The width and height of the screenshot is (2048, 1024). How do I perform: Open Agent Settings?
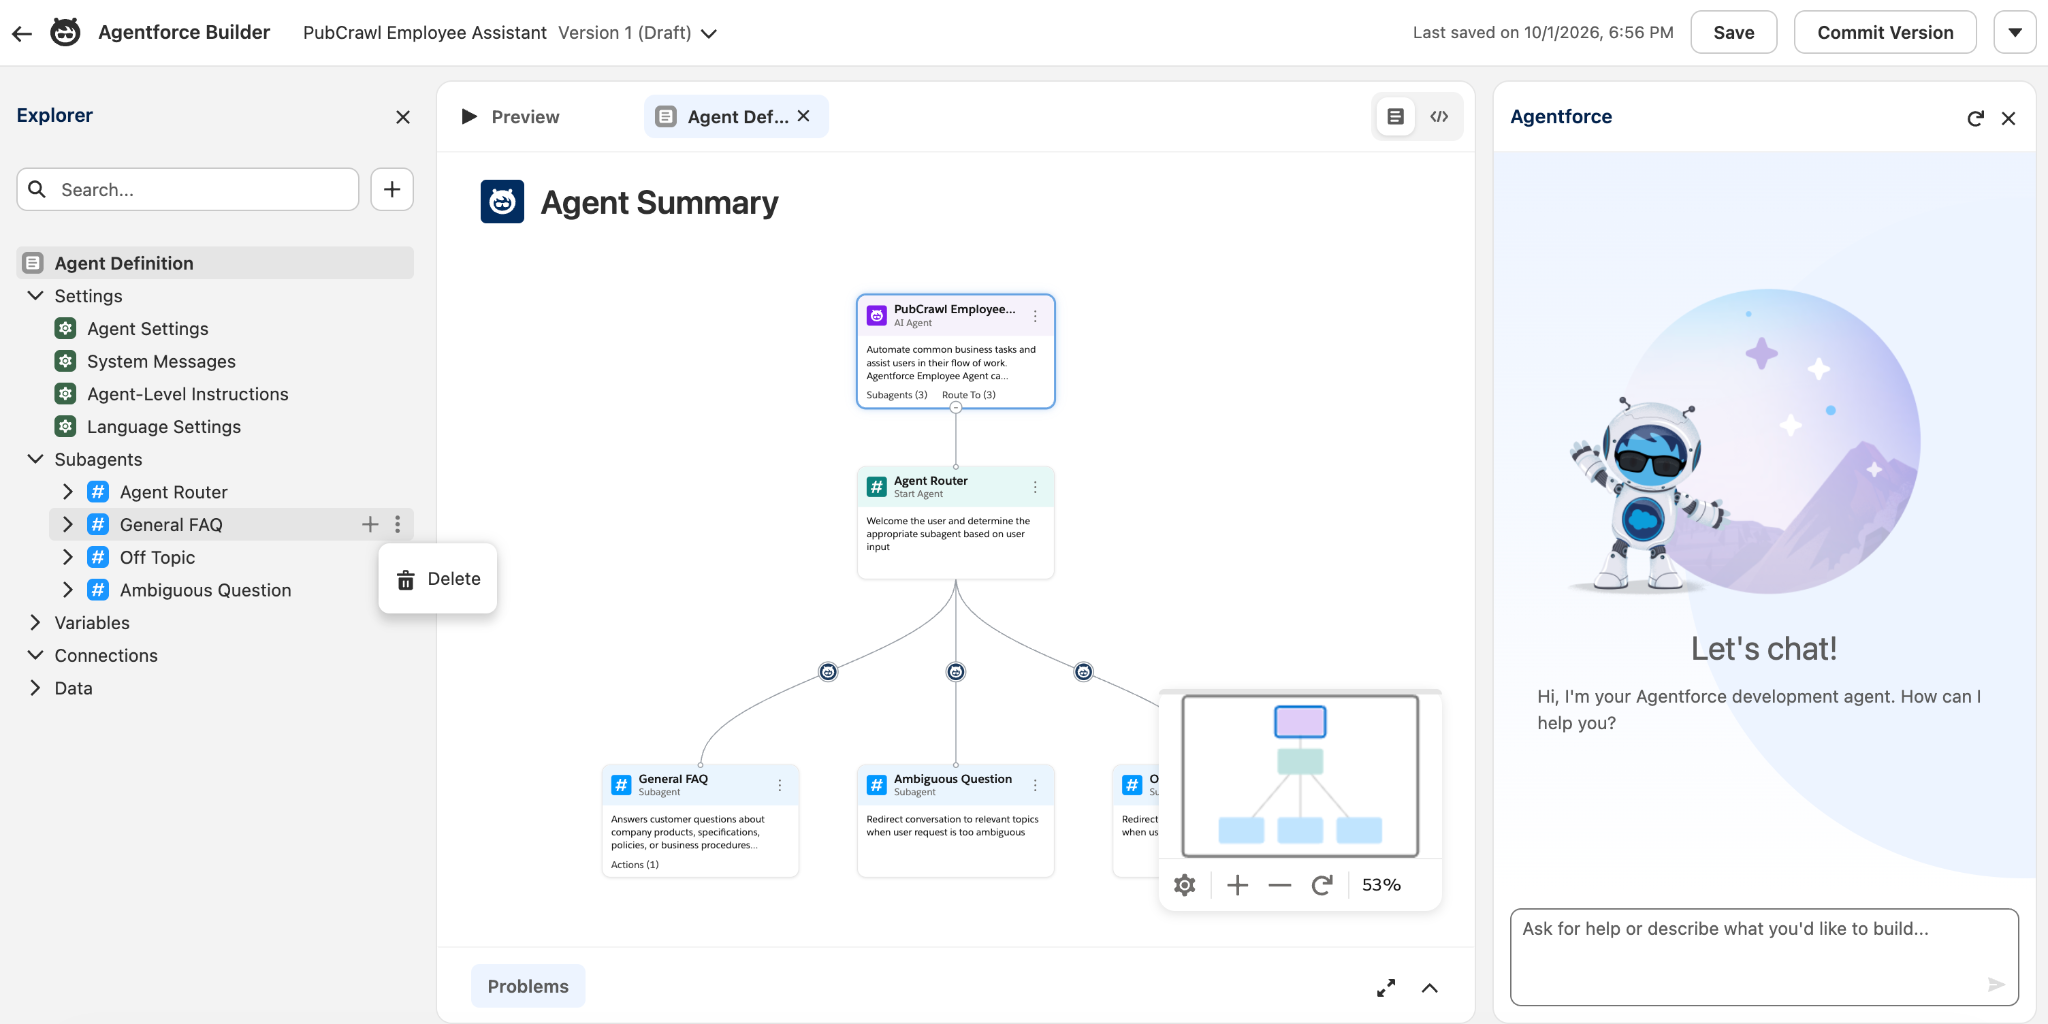pyautogui.click(x=148, y=329)
